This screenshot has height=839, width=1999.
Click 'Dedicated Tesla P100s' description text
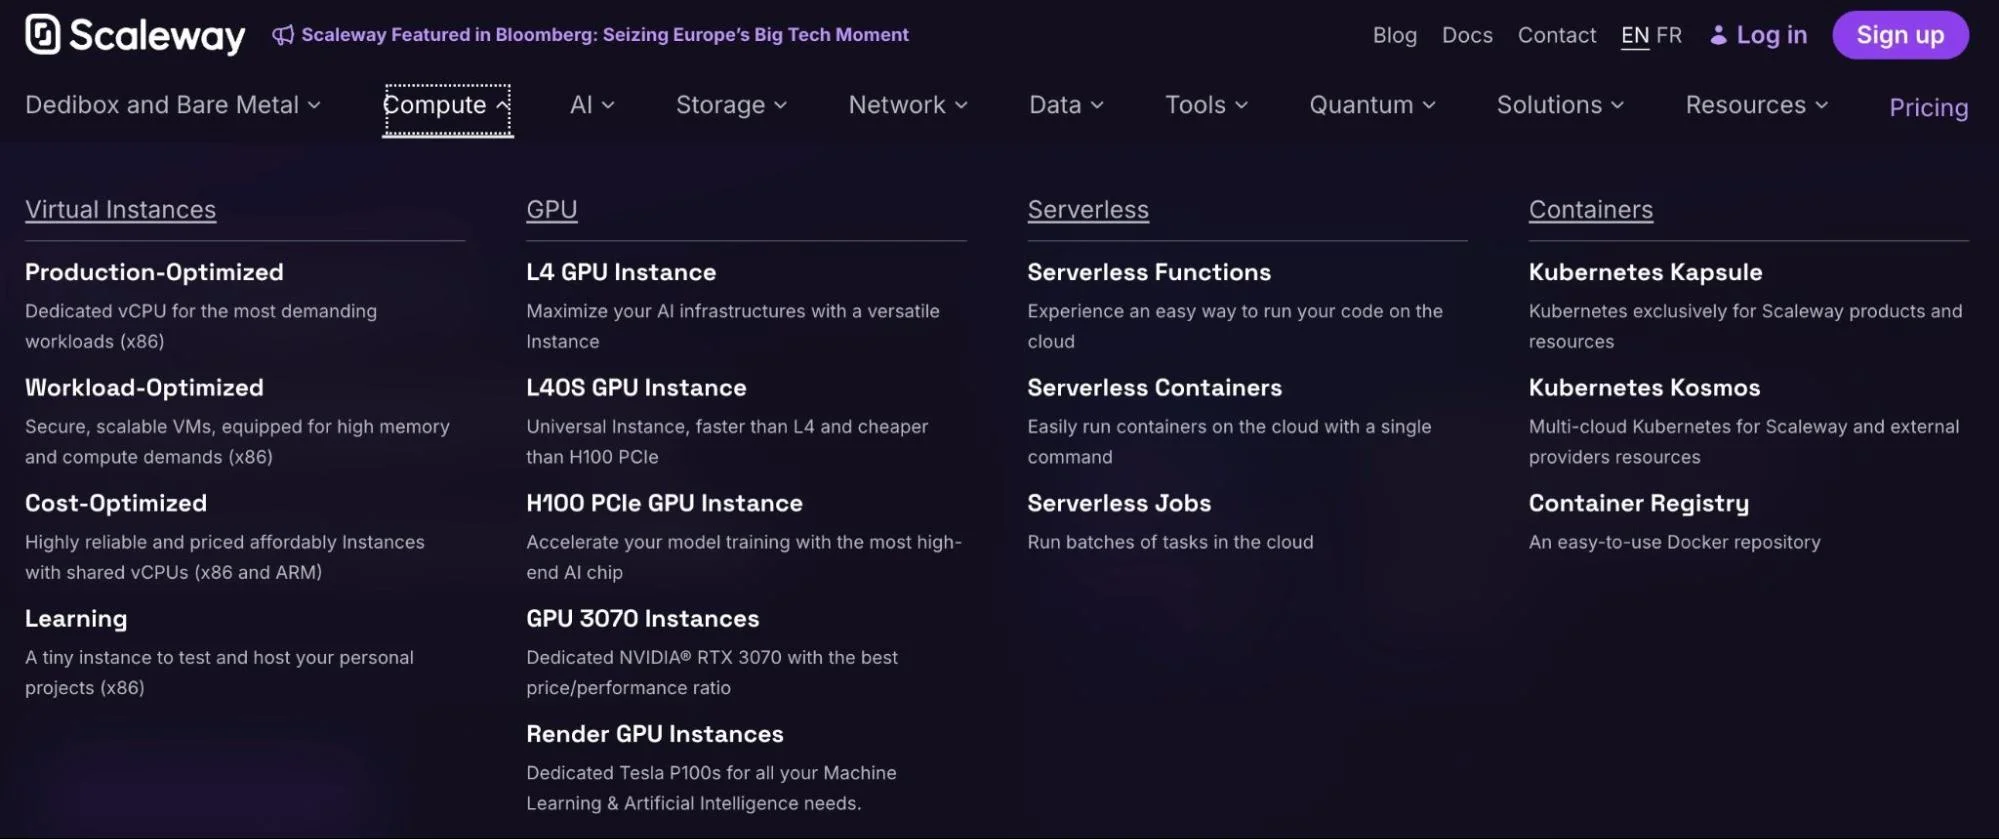pos(711,788)
